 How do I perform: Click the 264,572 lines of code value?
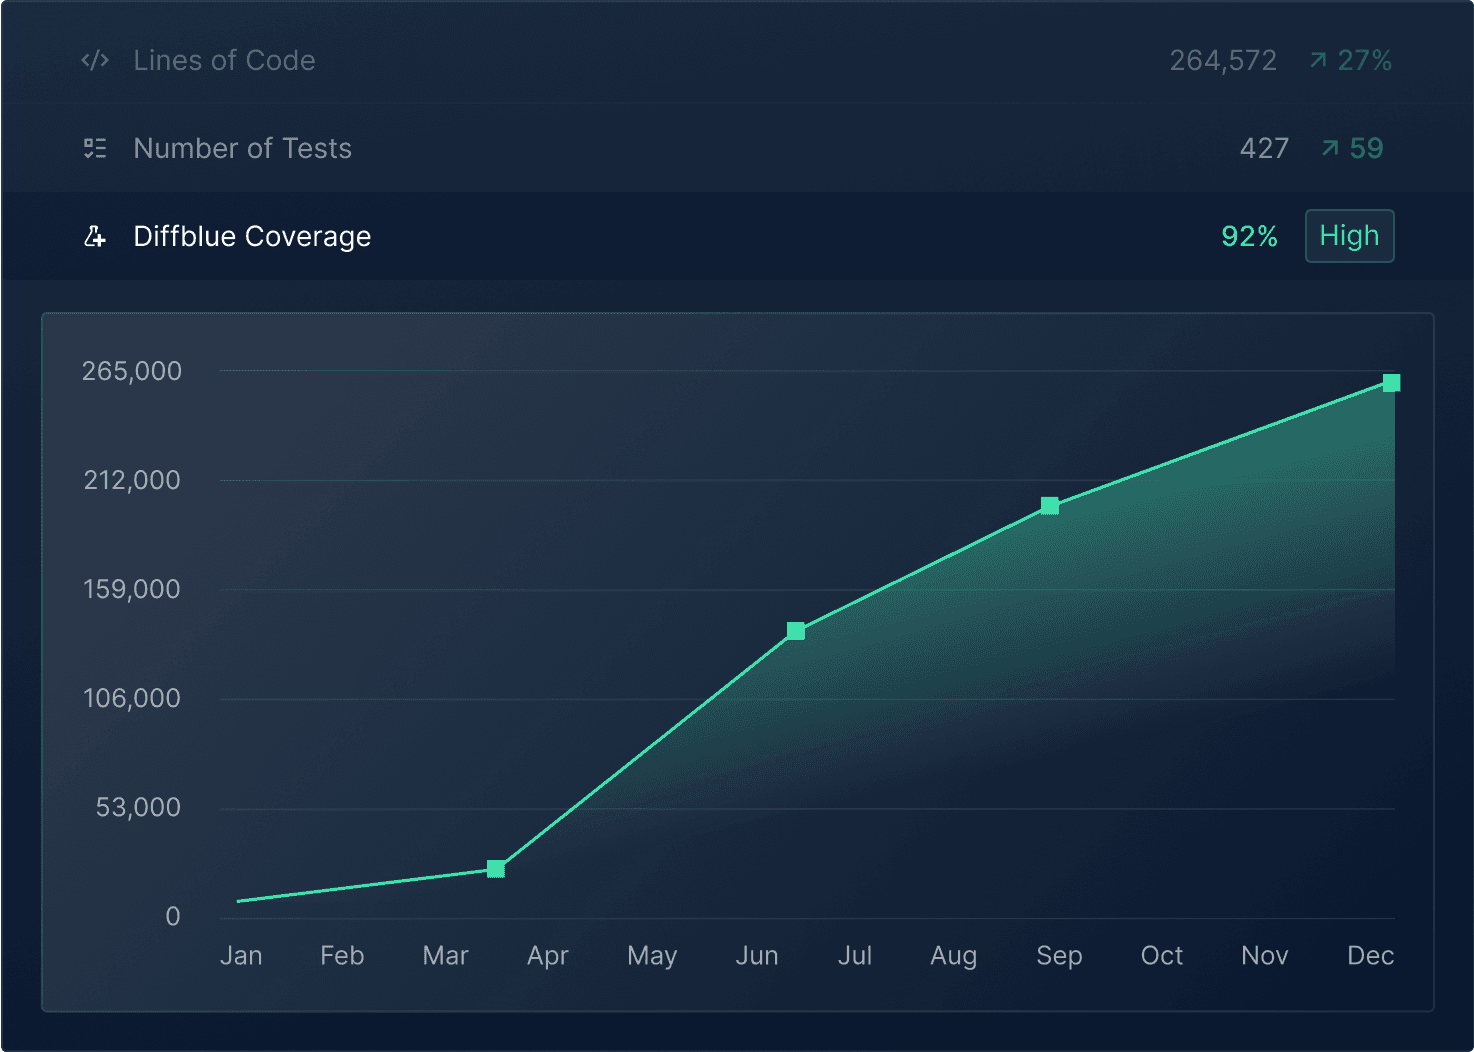tap(1222, 61)
